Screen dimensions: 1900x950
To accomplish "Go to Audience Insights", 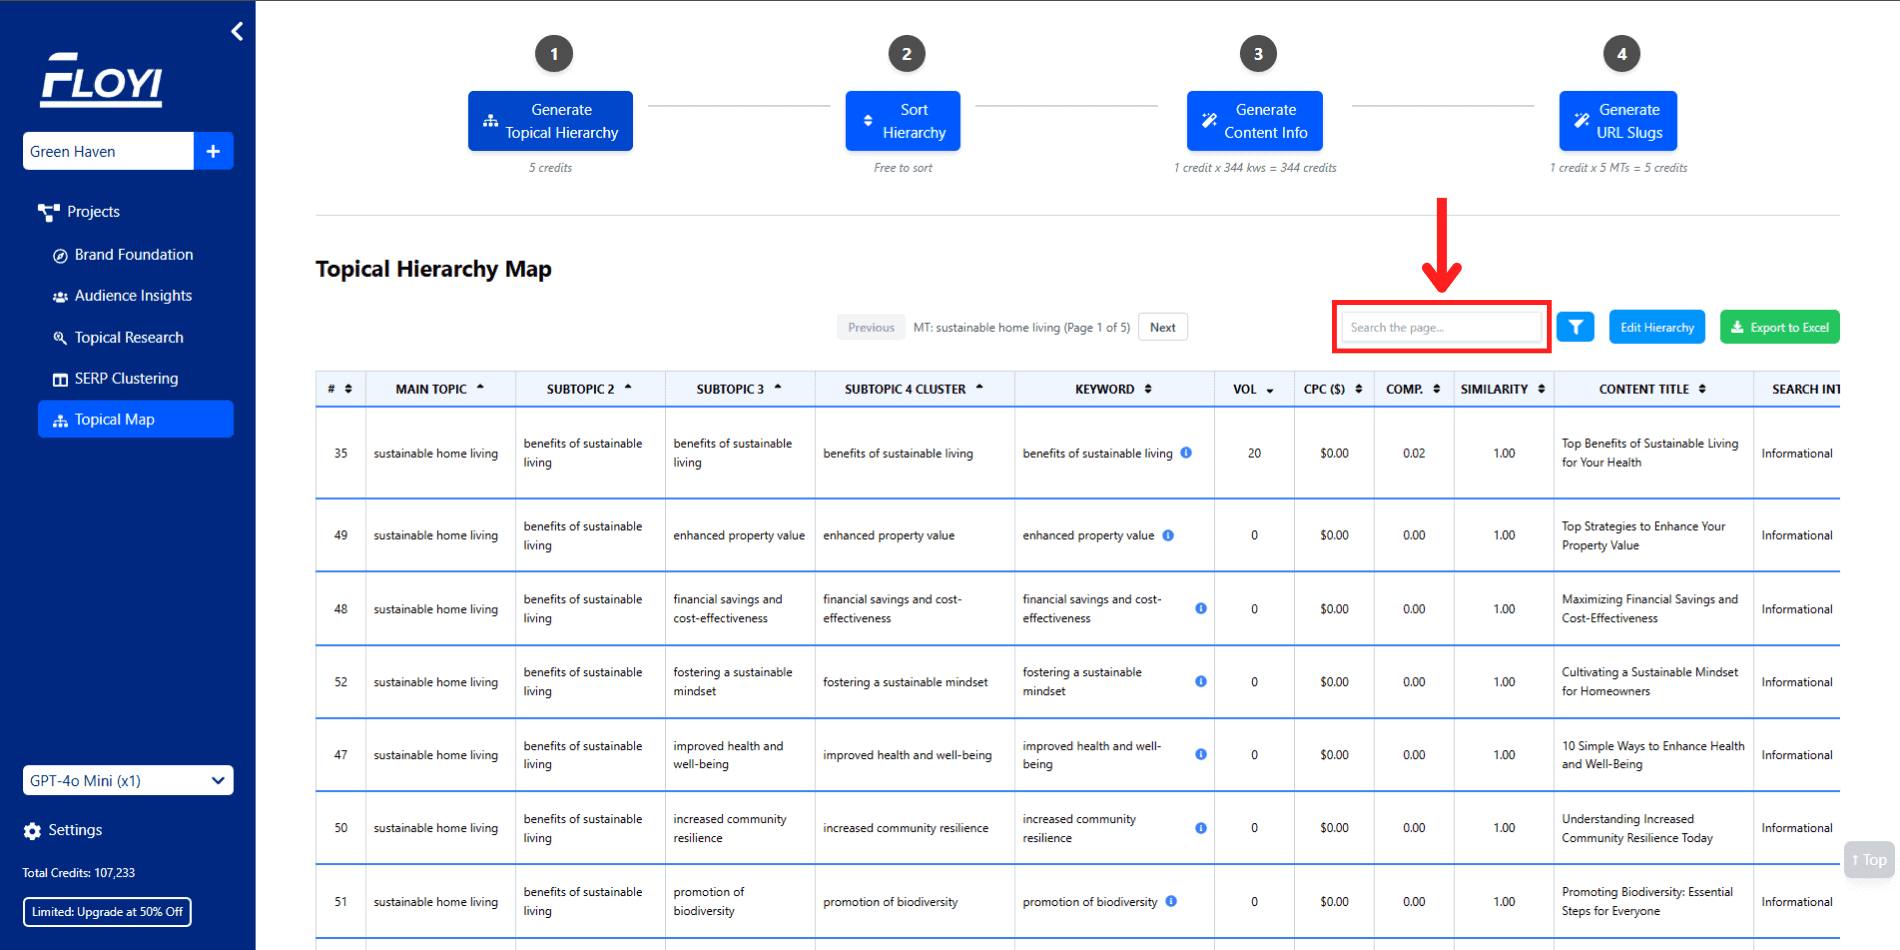I will point(122,296).
